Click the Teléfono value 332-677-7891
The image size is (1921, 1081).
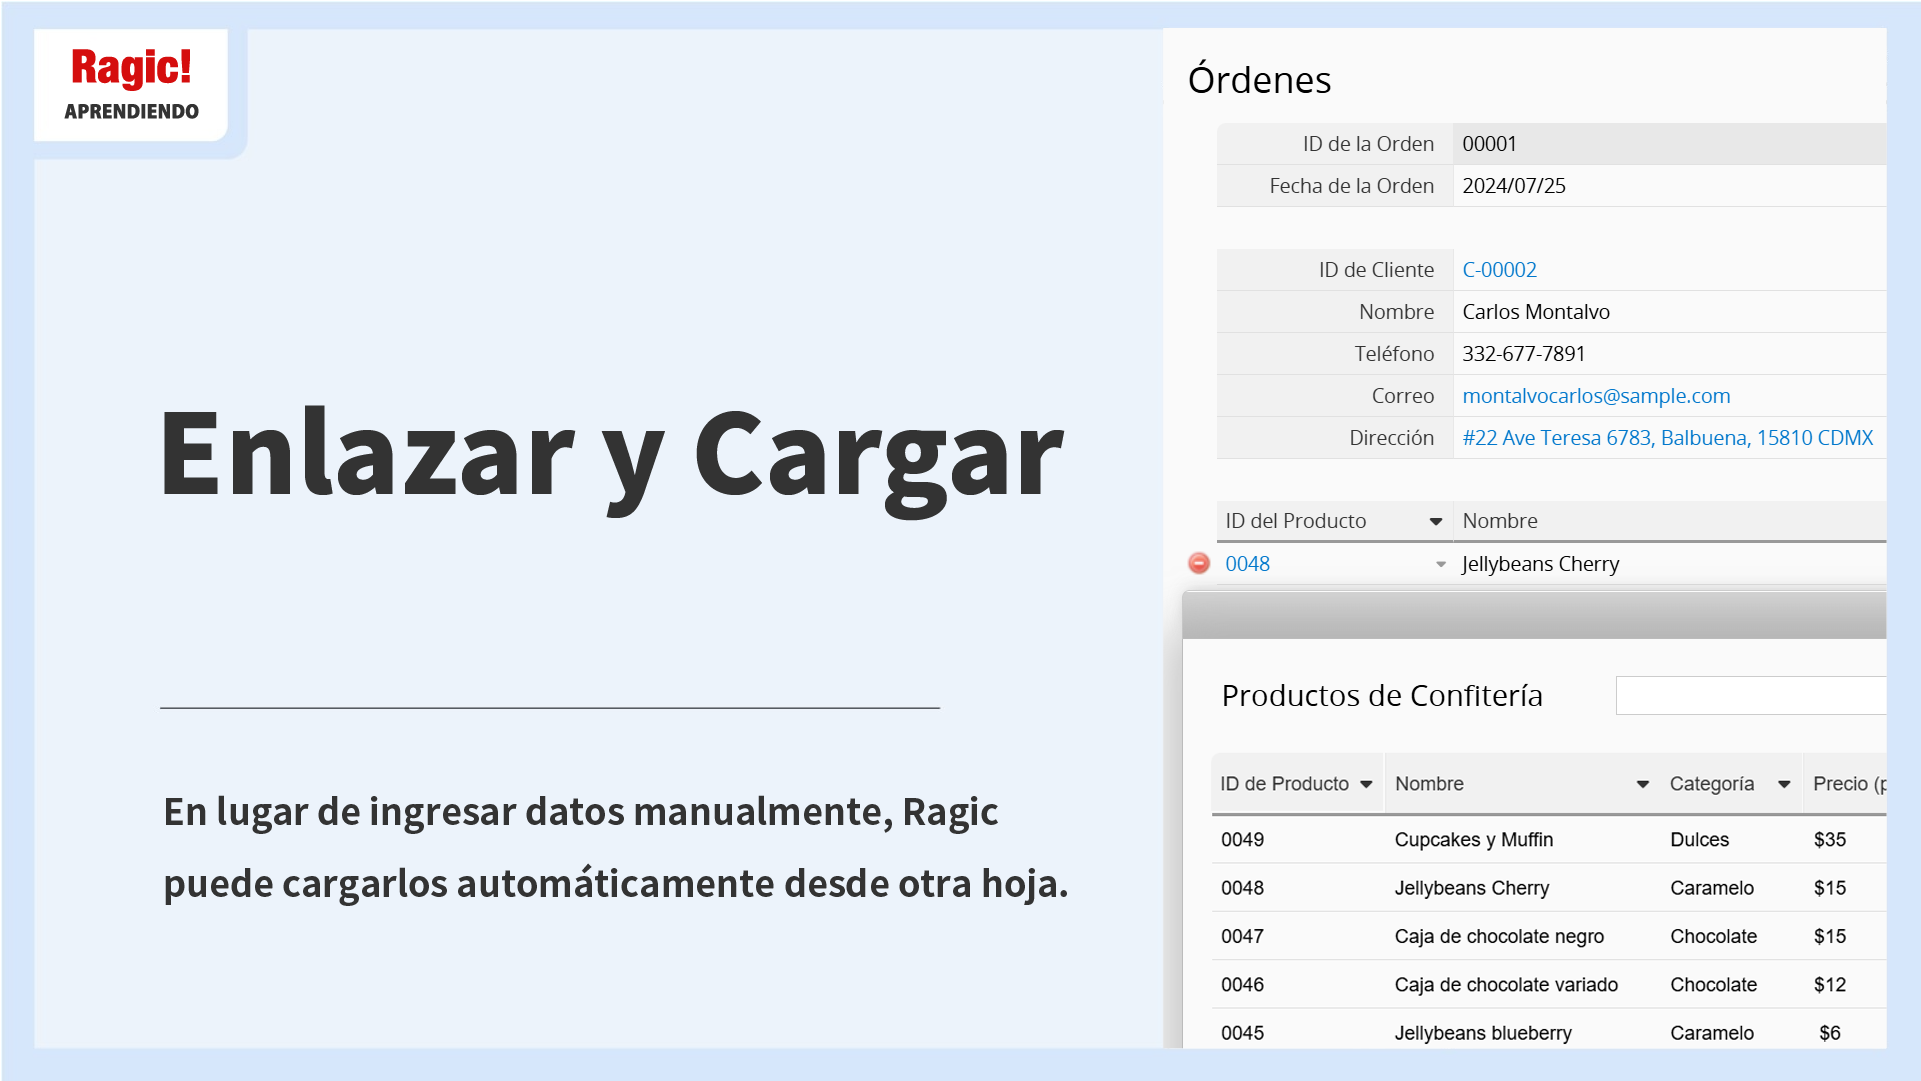click(x=1523, y=354)
